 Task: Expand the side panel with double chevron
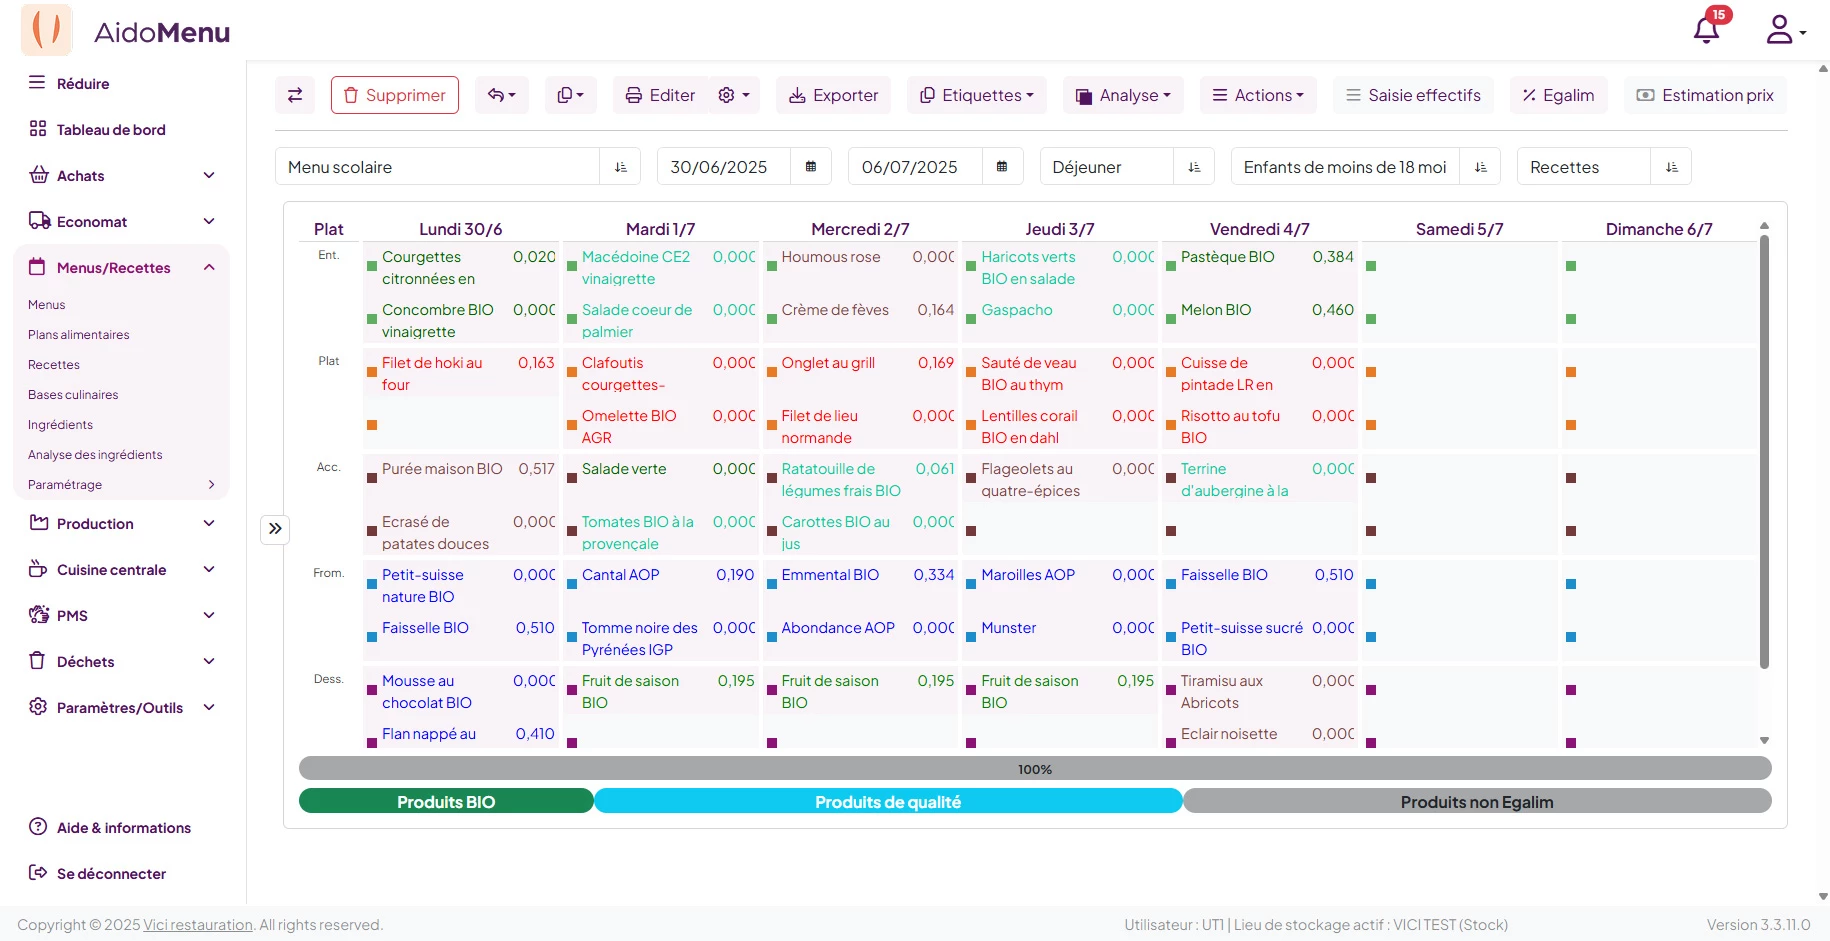pos(275,529)
